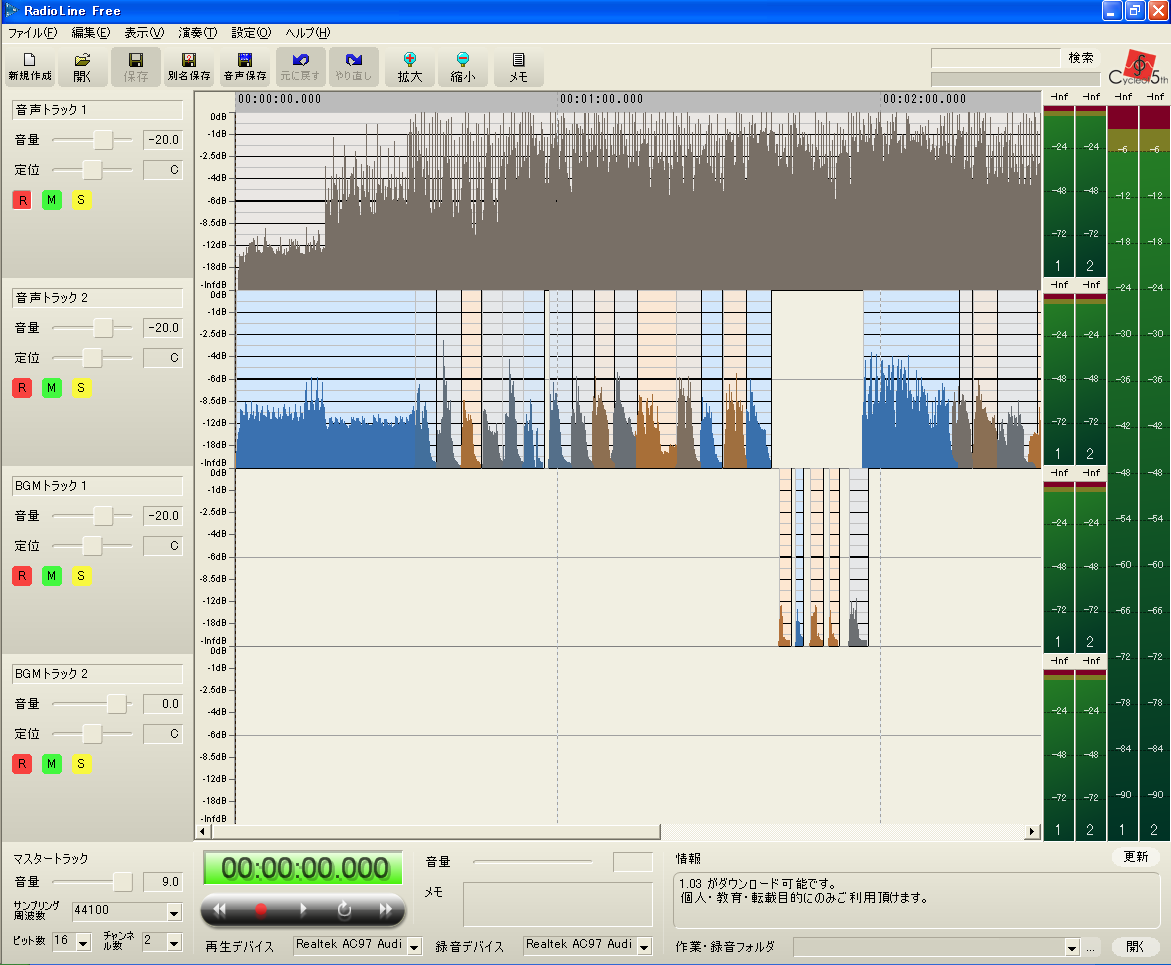The height and width of the screenshot is (965, 1171).
Task: Open the ファイル(F) menu
Action: (33, 33)
